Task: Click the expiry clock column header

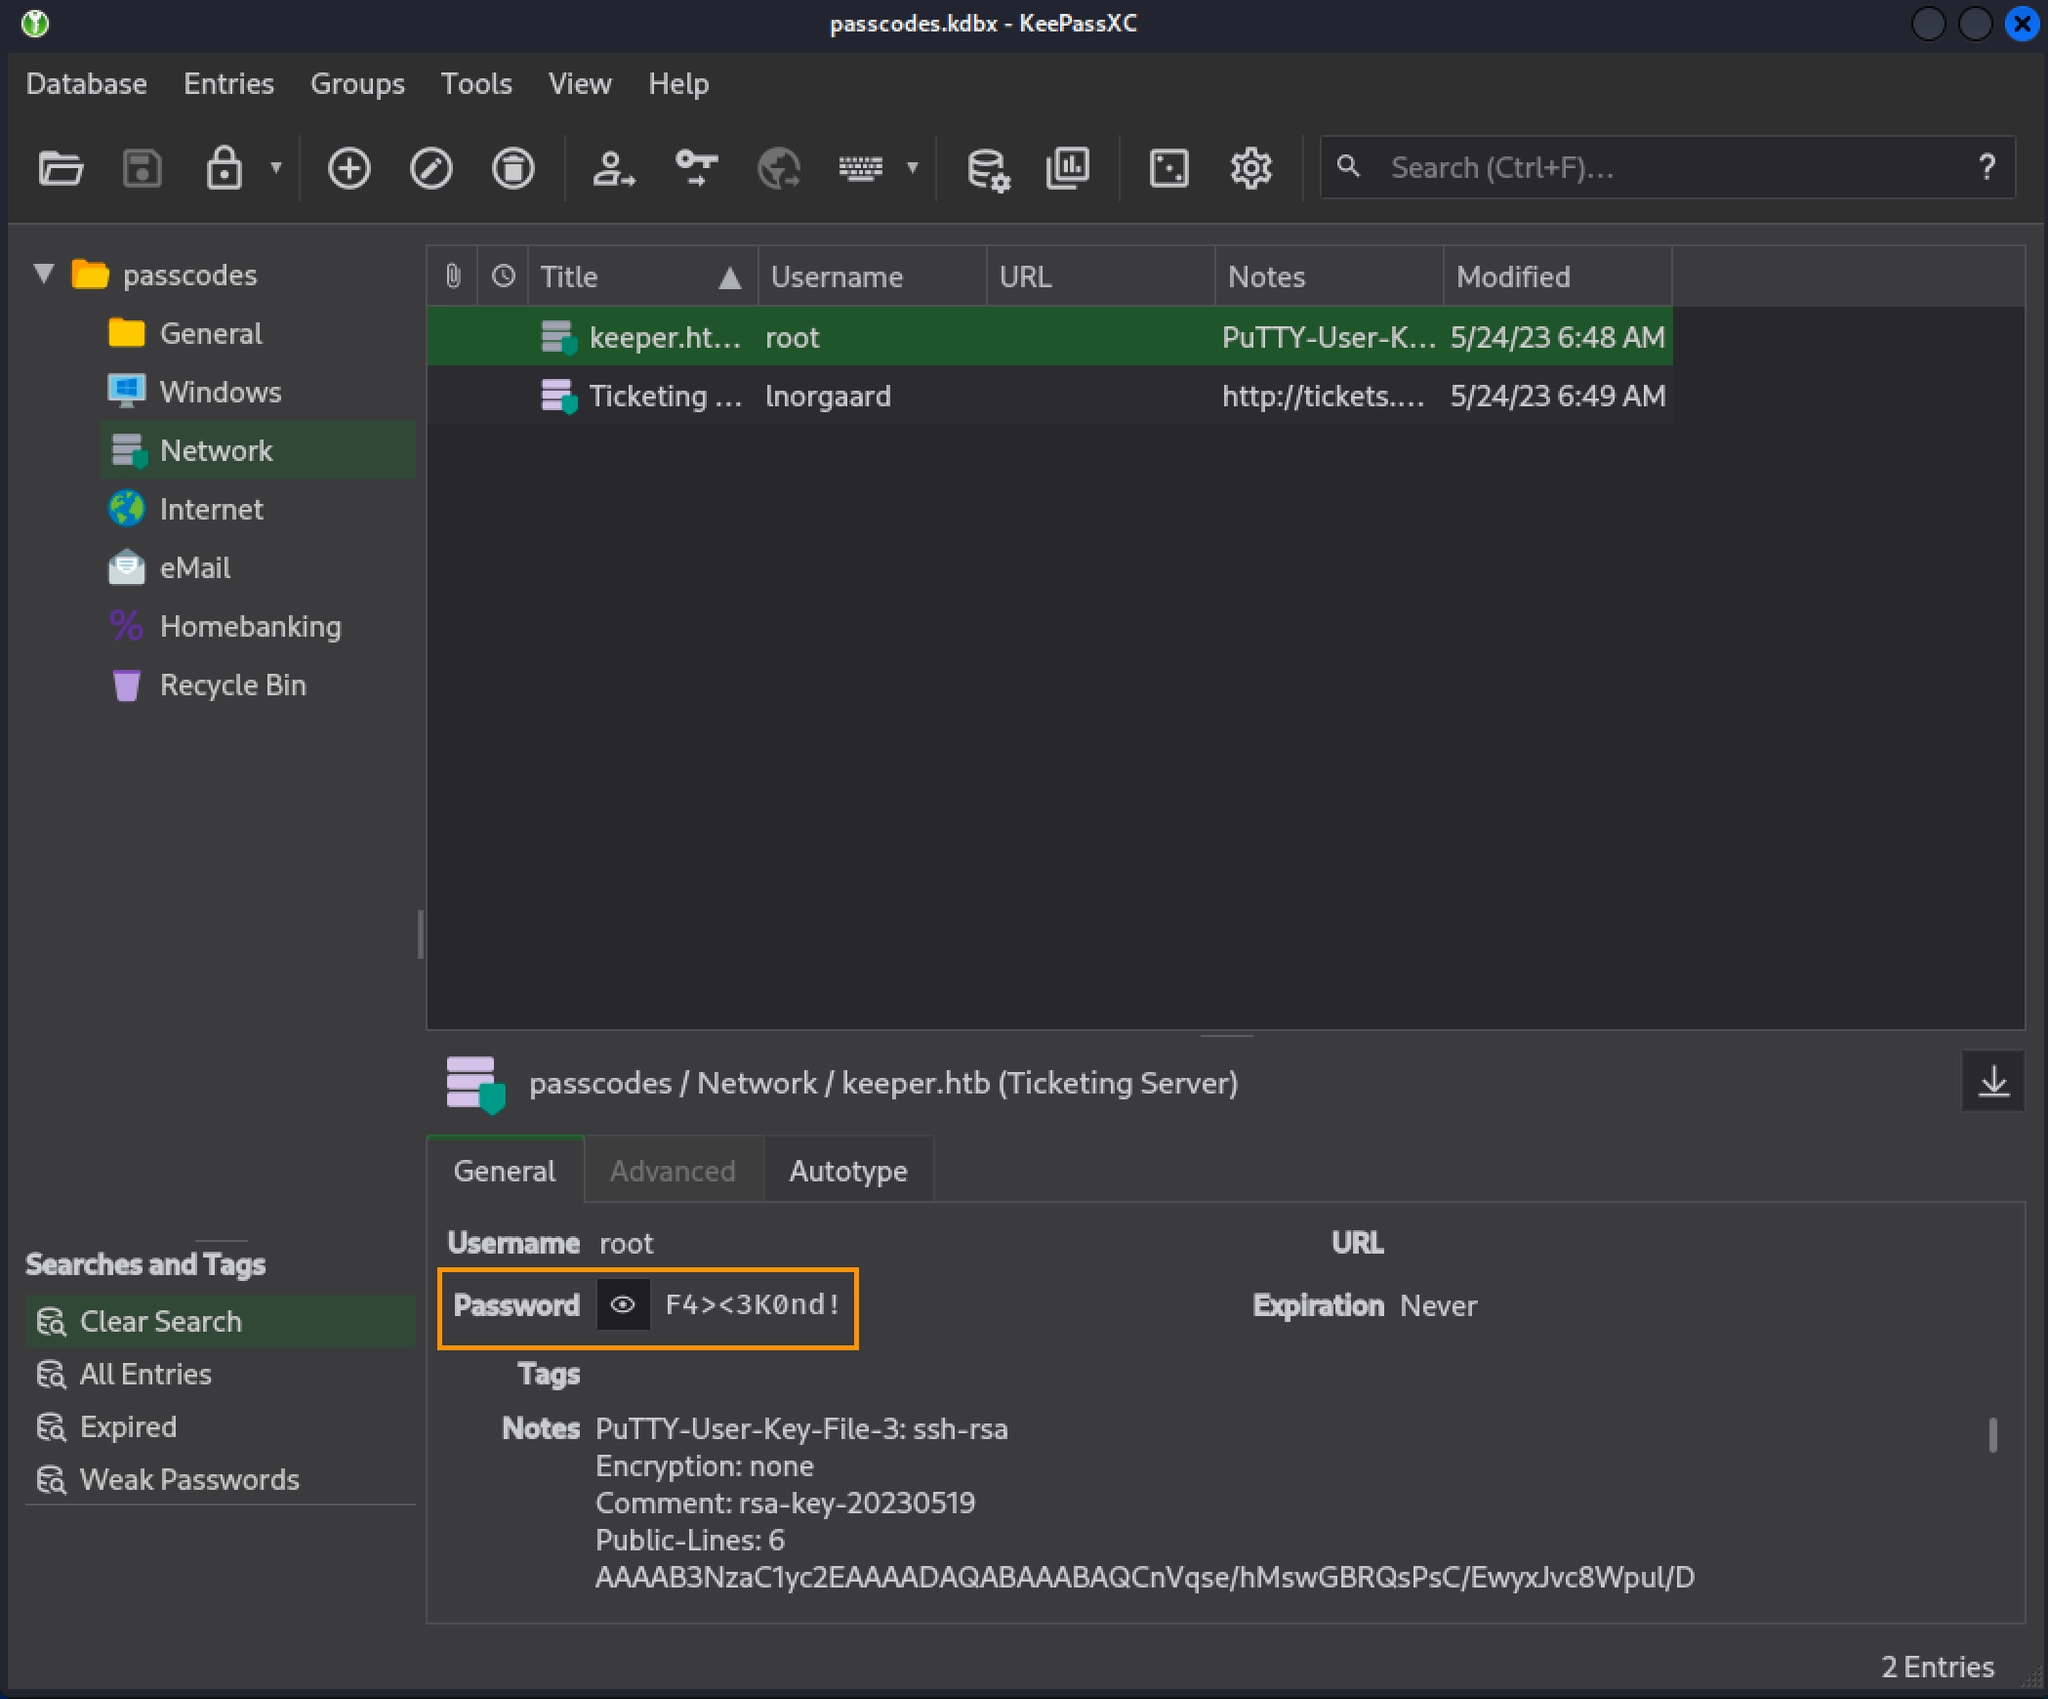Action: [503, 276]
